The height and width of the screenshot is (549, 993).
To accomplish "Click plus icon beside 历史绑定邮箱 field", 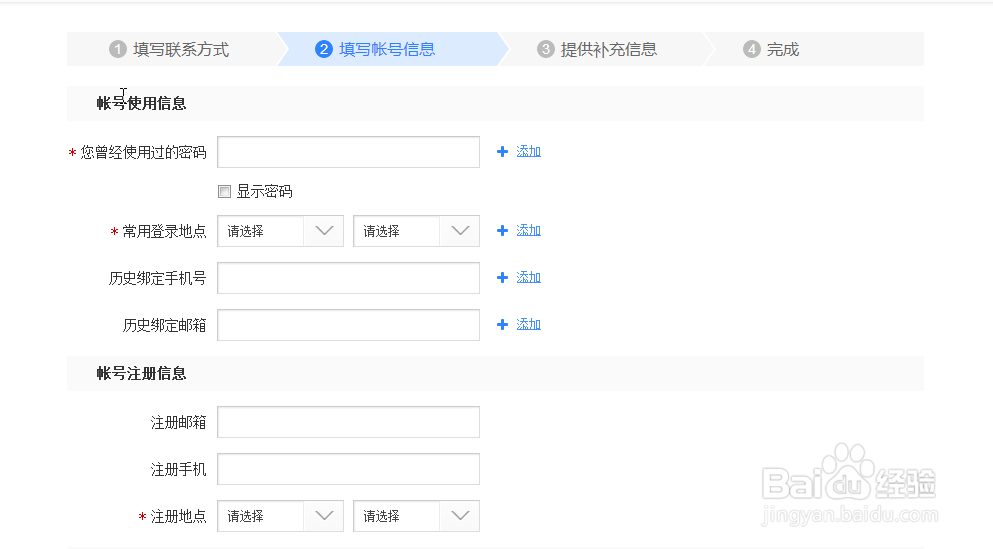I will (502, 325).
